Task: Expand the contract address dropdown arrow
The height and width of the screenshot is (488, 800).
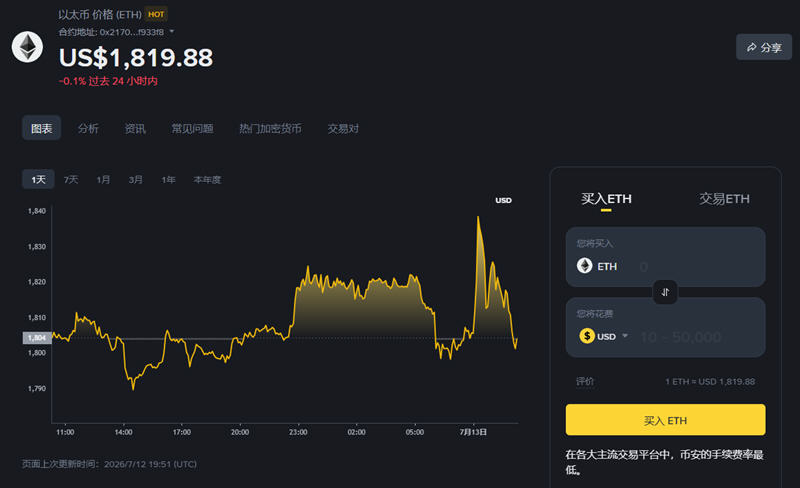Action: pos(172,32)
